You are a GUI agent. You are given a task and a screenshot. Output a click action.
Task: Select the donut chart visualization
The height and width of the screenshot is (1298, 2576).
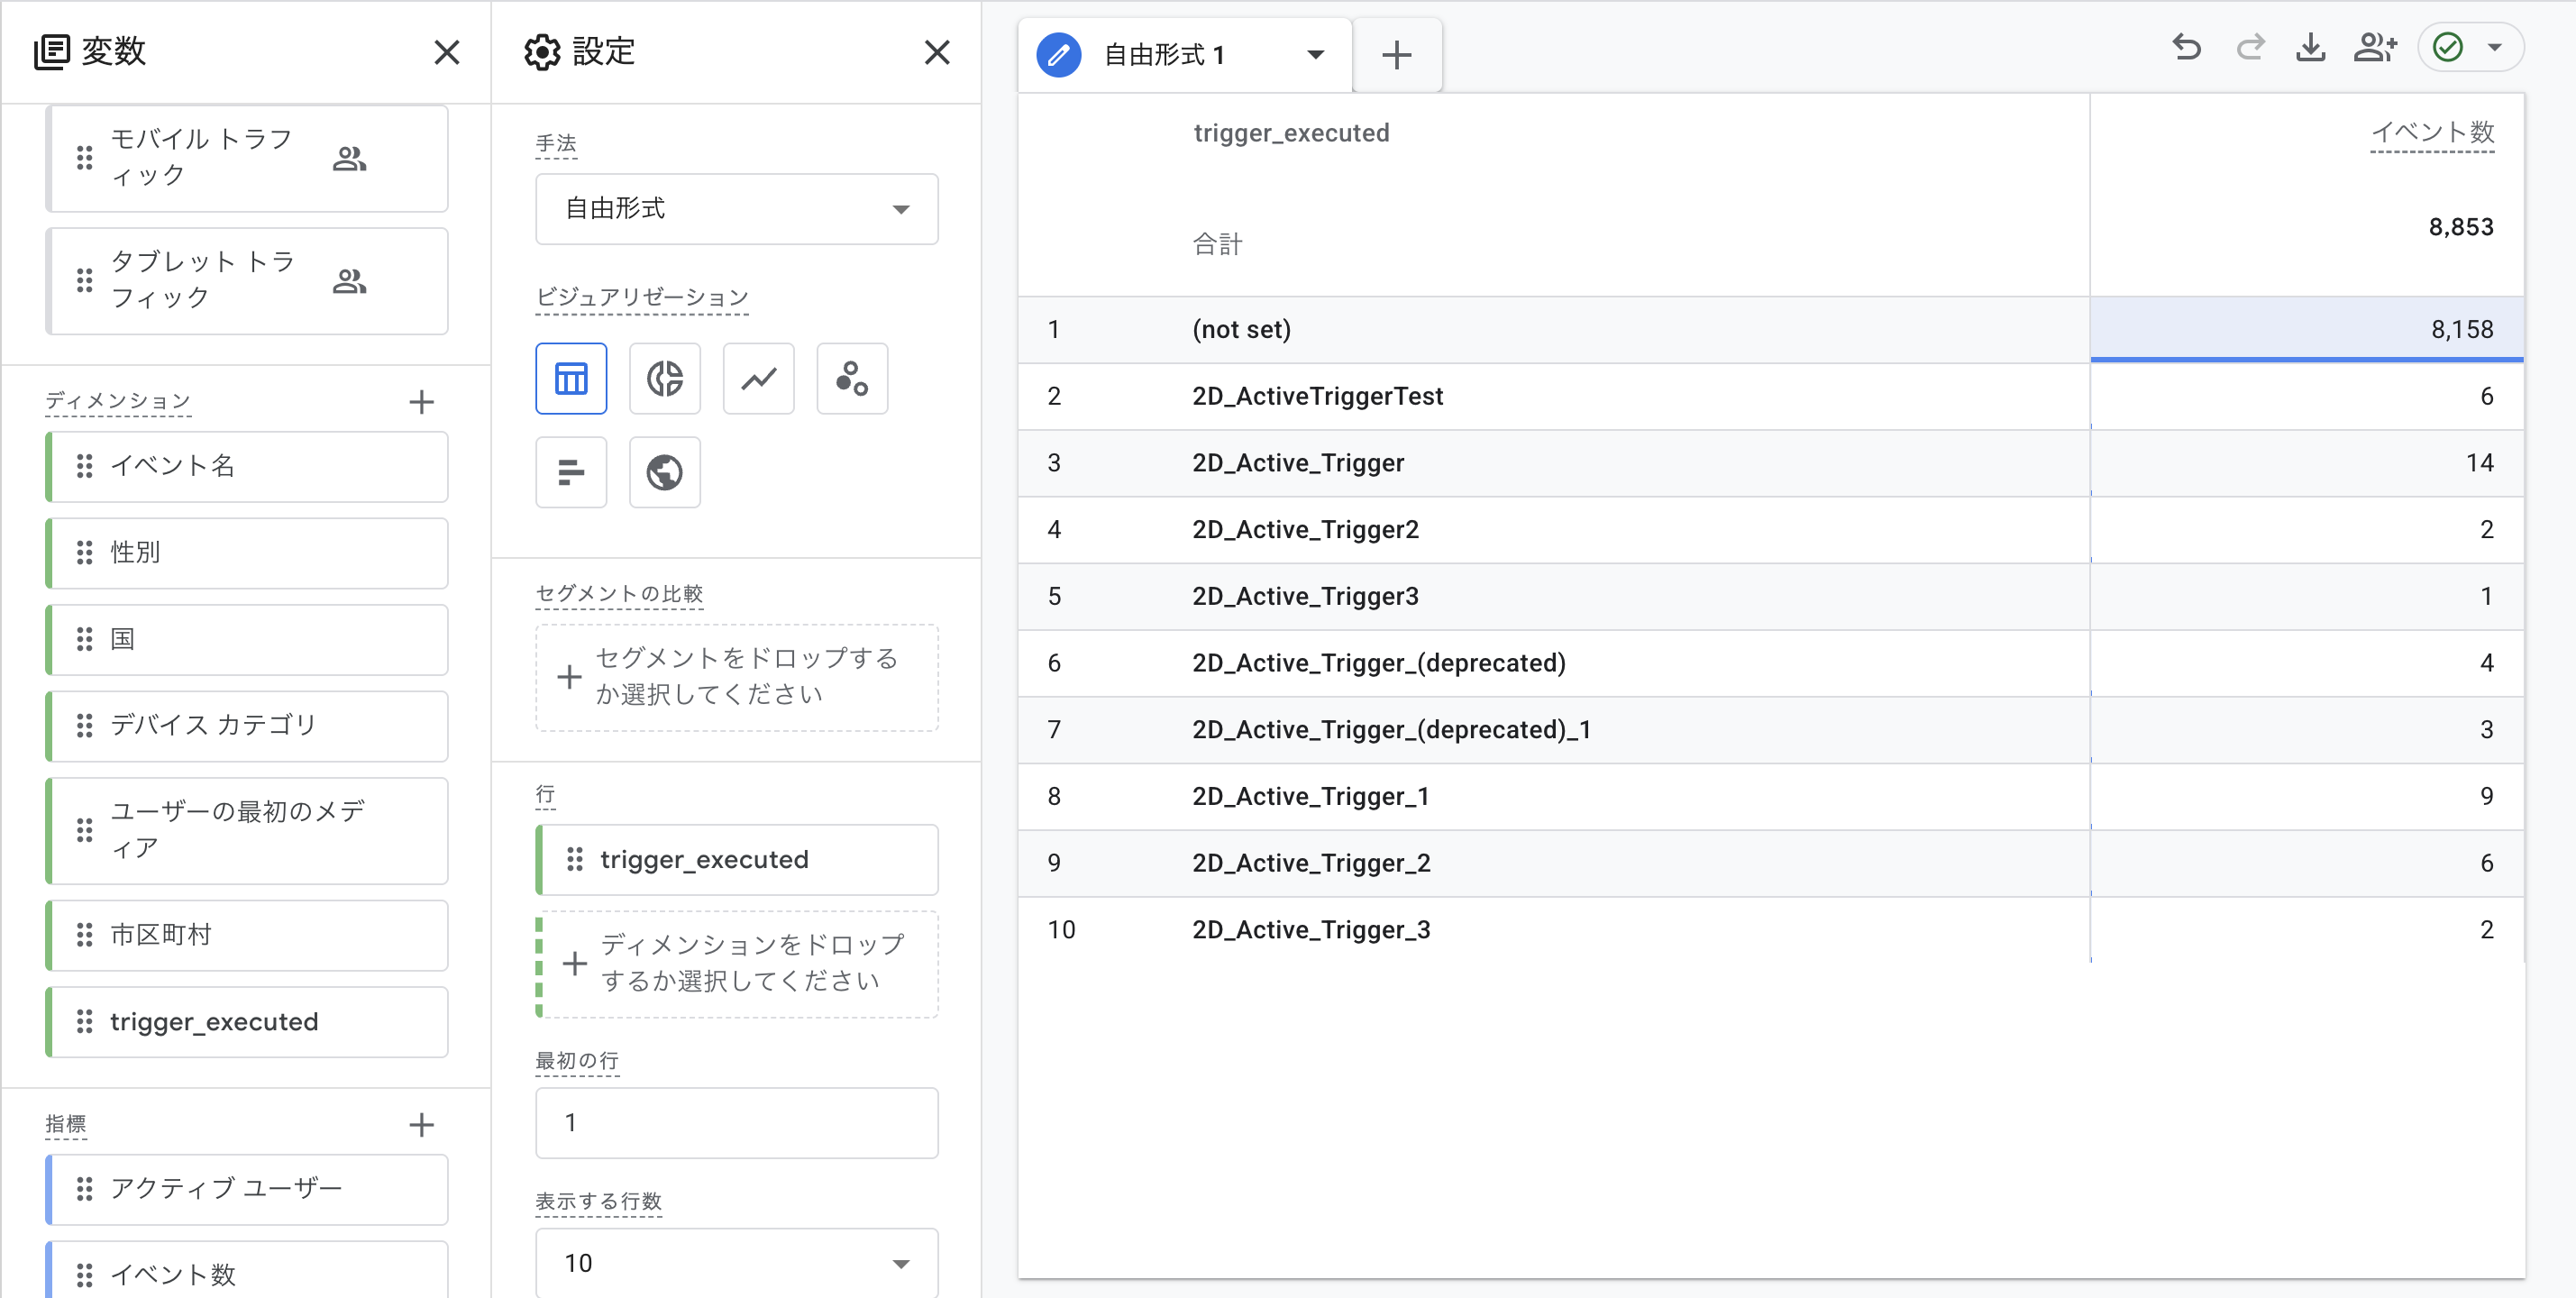pyautogui.click(x=665, y=378)
